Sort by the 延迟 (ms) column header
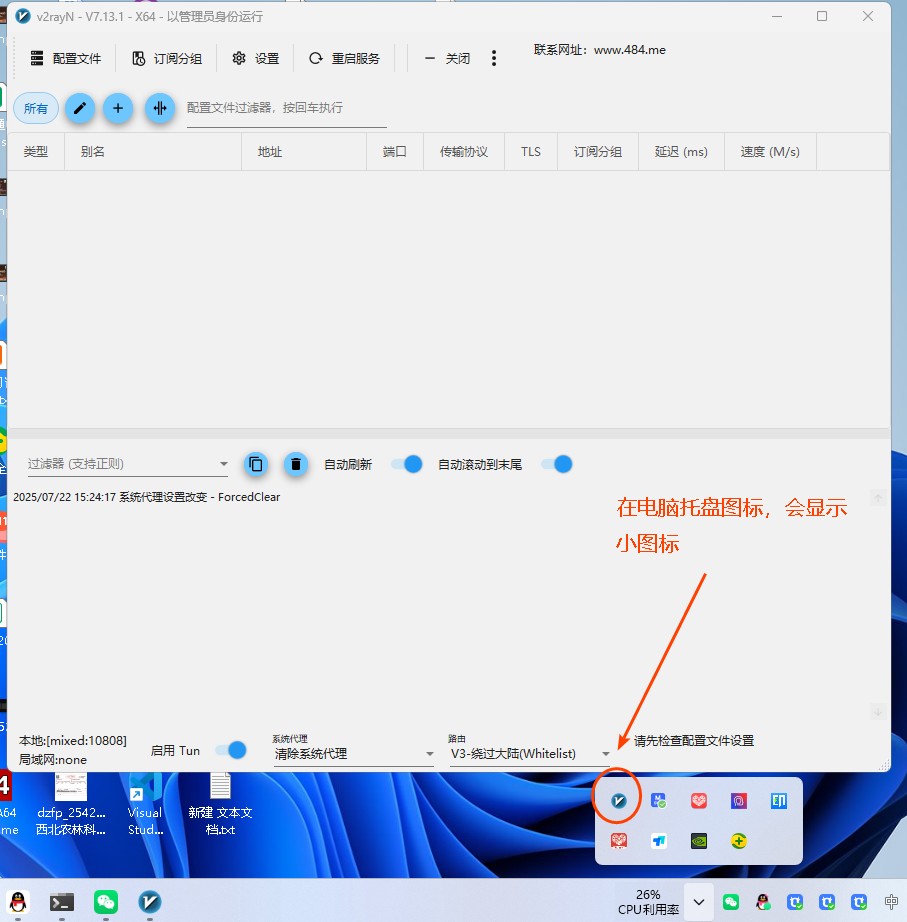Screen dimensions: 907x922 [x=681, y=152]
